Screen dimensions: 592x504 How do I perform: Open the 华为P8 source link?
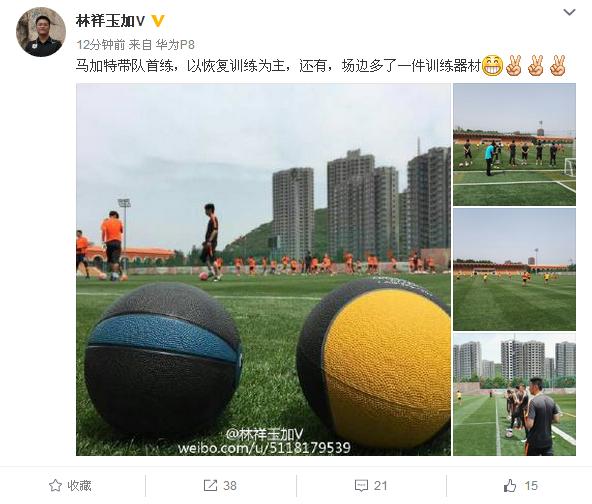[175, 45]
